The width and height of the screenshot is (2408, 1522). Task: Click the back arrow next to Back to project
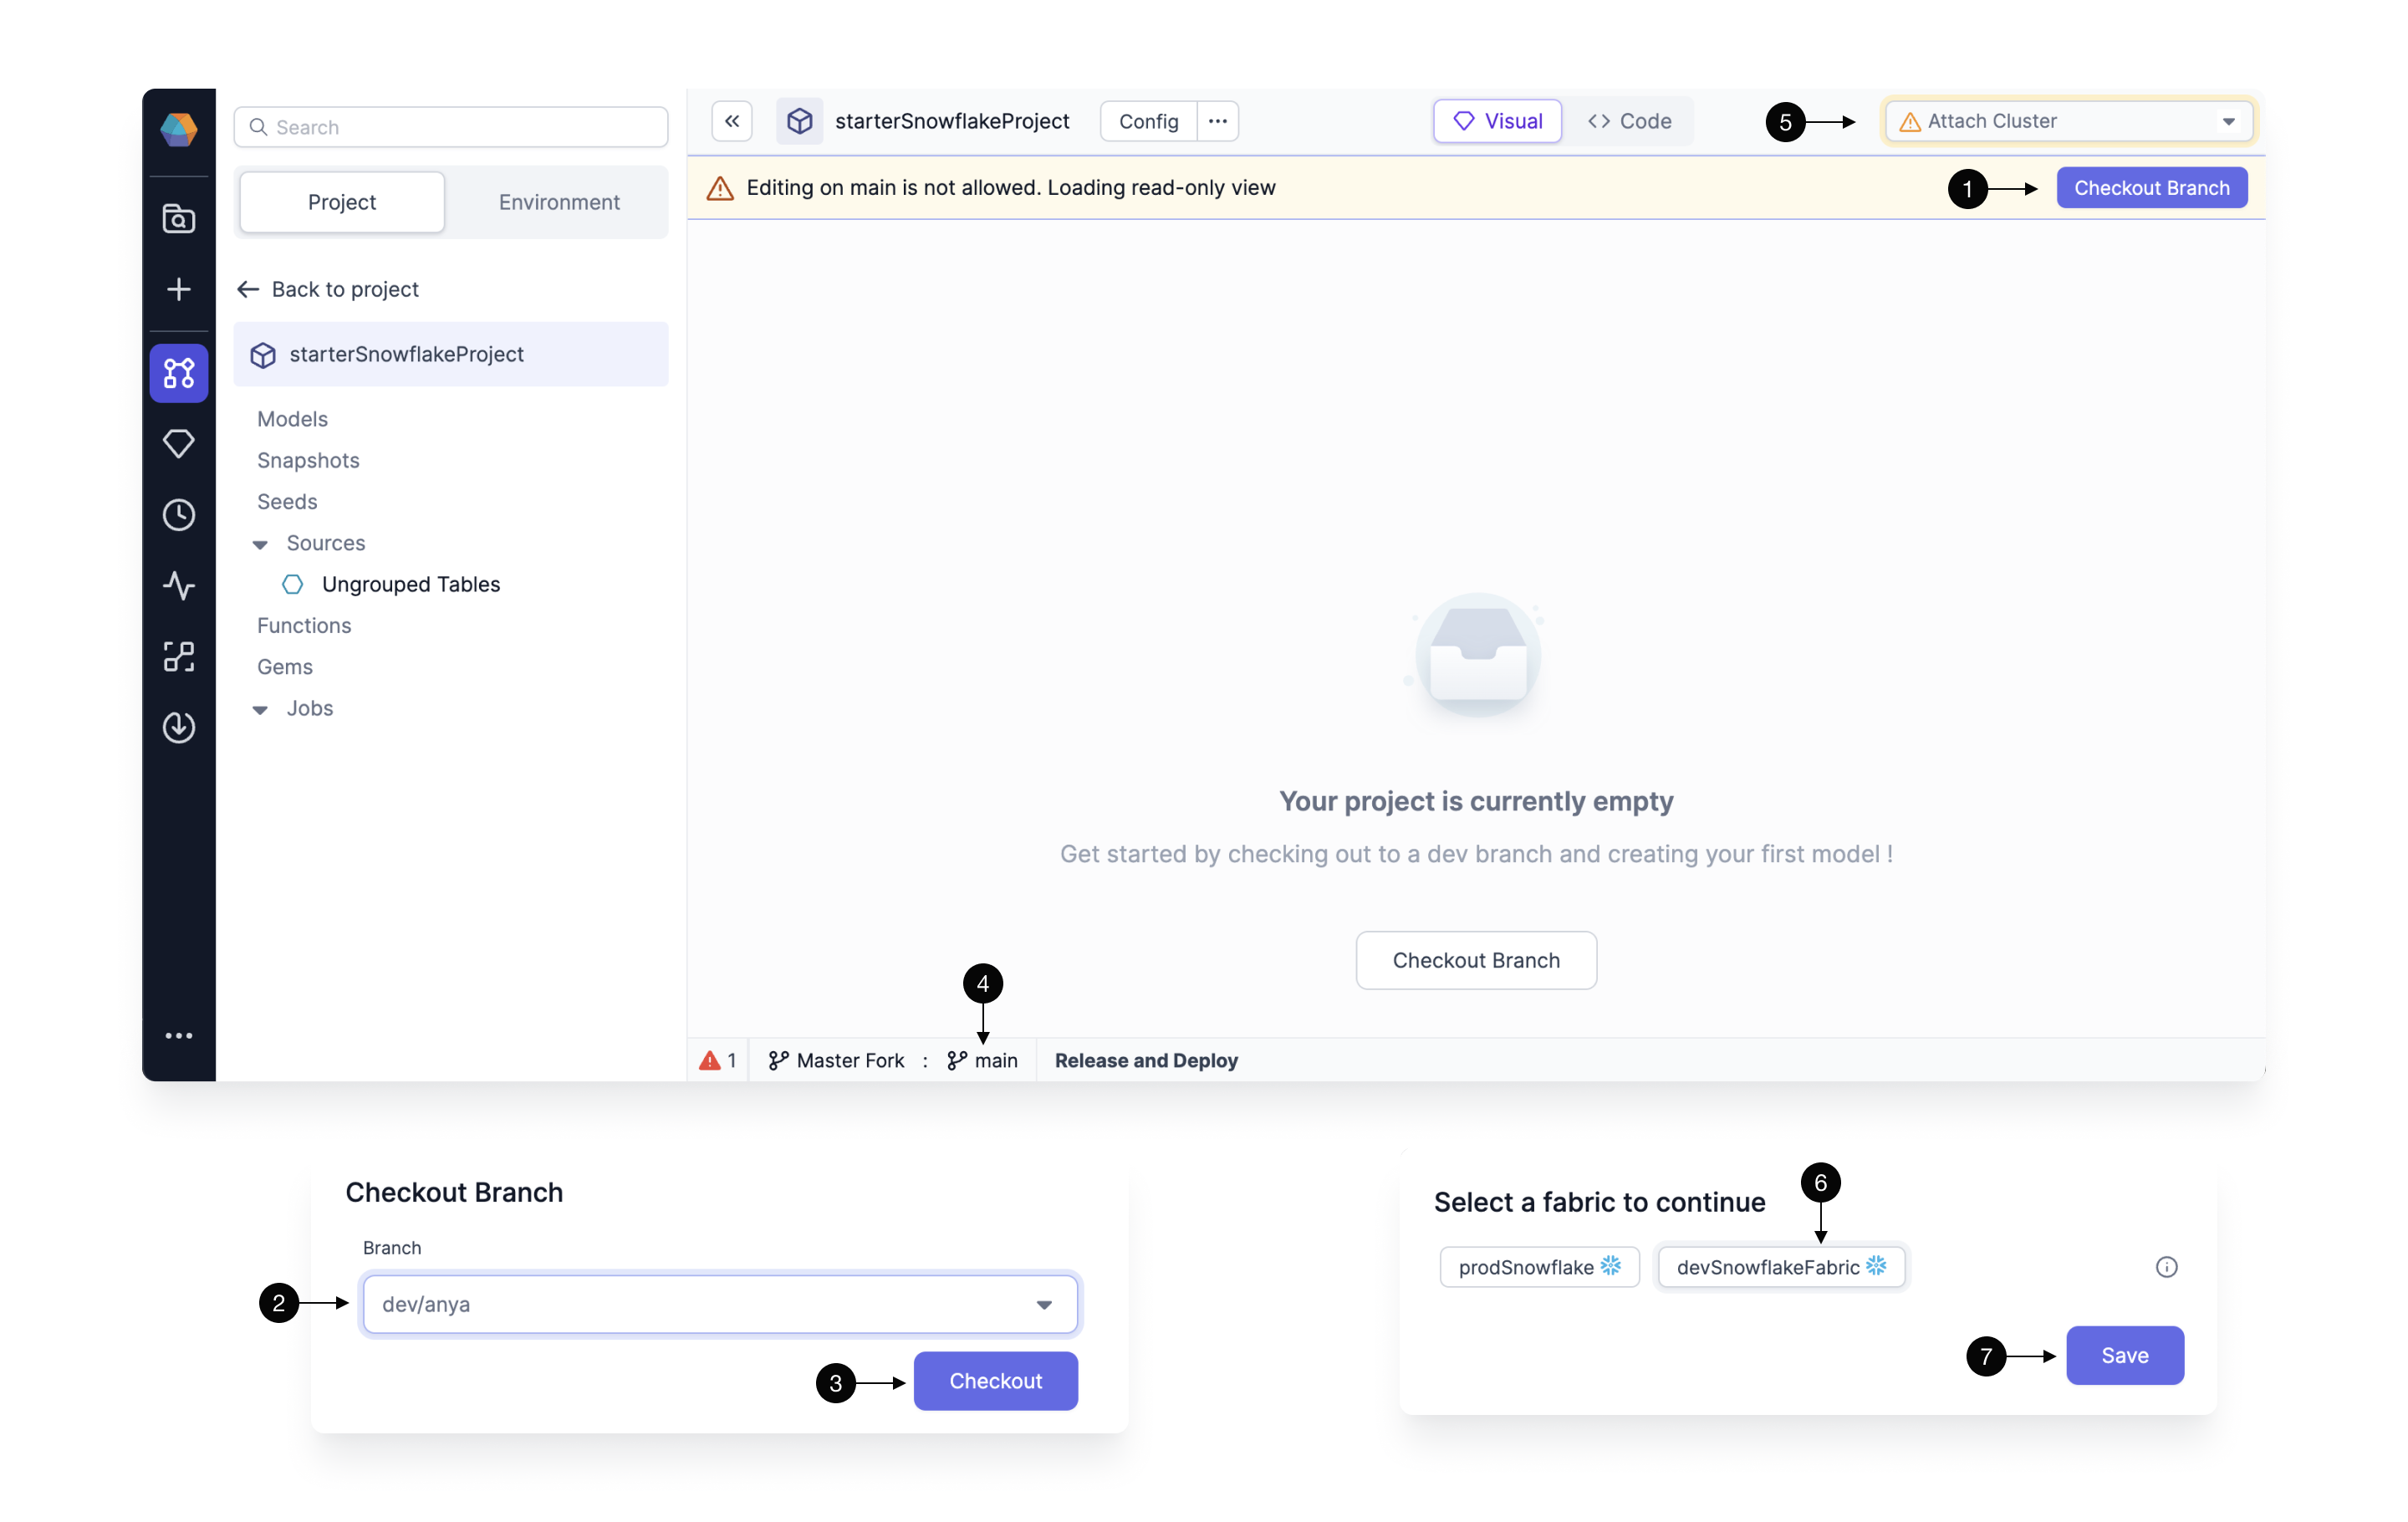point(248,289)
